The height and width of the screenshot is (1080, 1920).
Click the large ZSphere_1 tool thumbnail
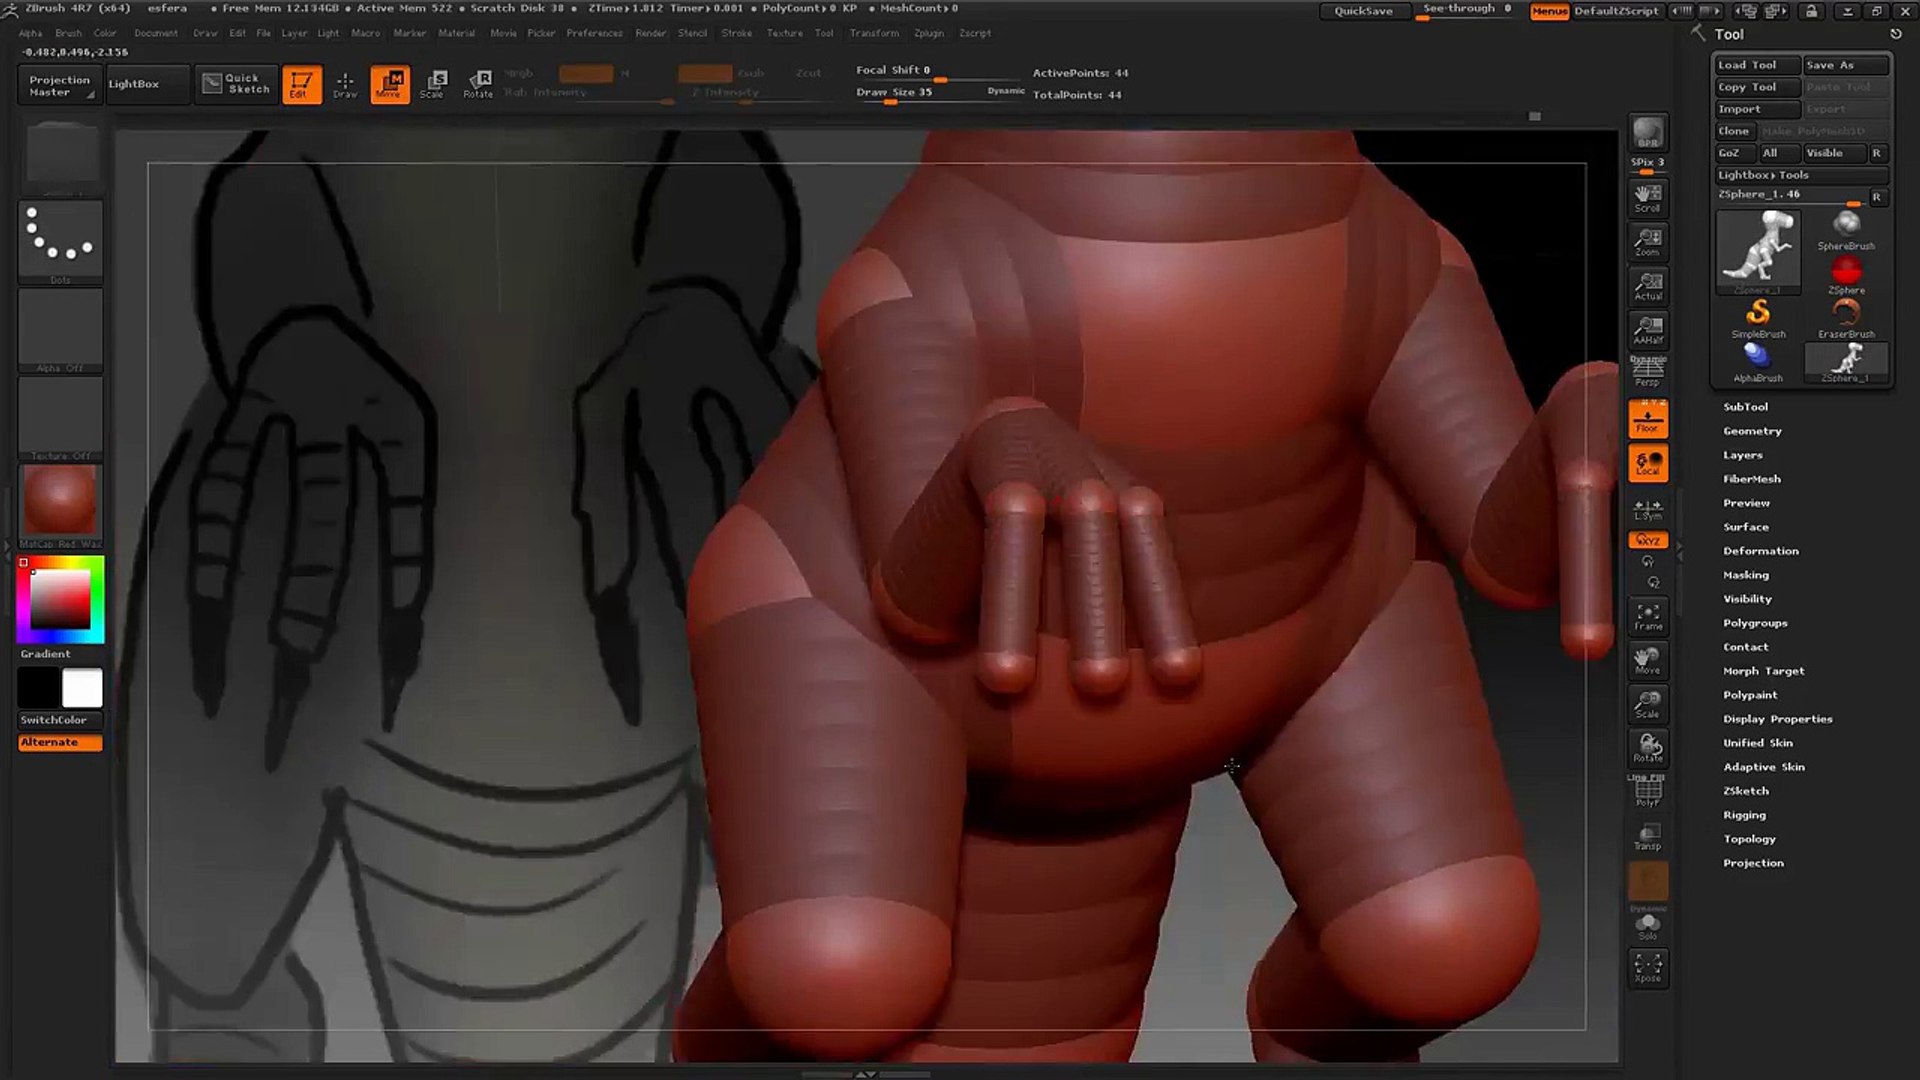pos(1758,252)
